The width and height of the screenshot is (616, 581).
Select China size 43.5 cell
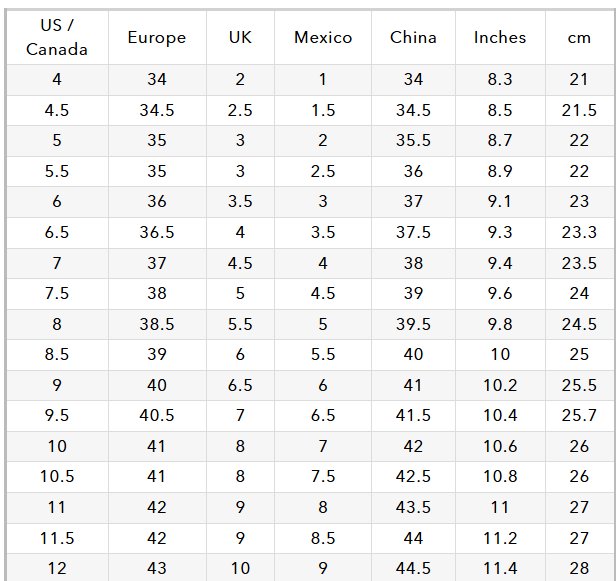pyautogui.click(x=413, y=507)
